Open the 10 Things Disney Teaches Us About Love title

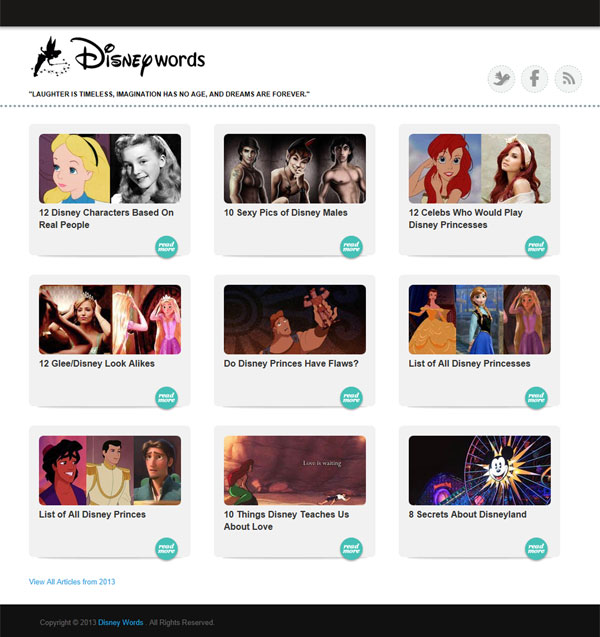click(286, 520)
